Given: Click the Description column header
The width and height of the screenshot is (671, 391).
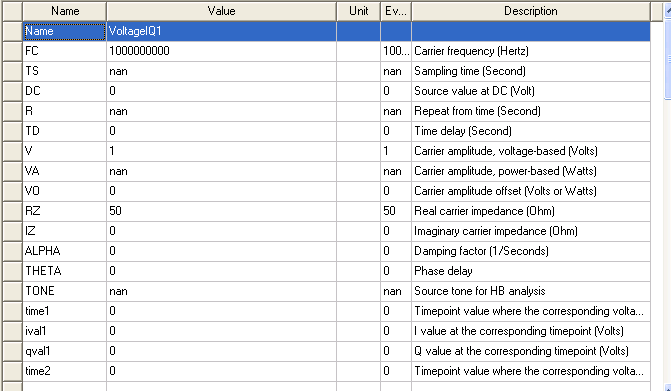Looking at the screenshot, I should pyautogui.click(x=531, y=11).
